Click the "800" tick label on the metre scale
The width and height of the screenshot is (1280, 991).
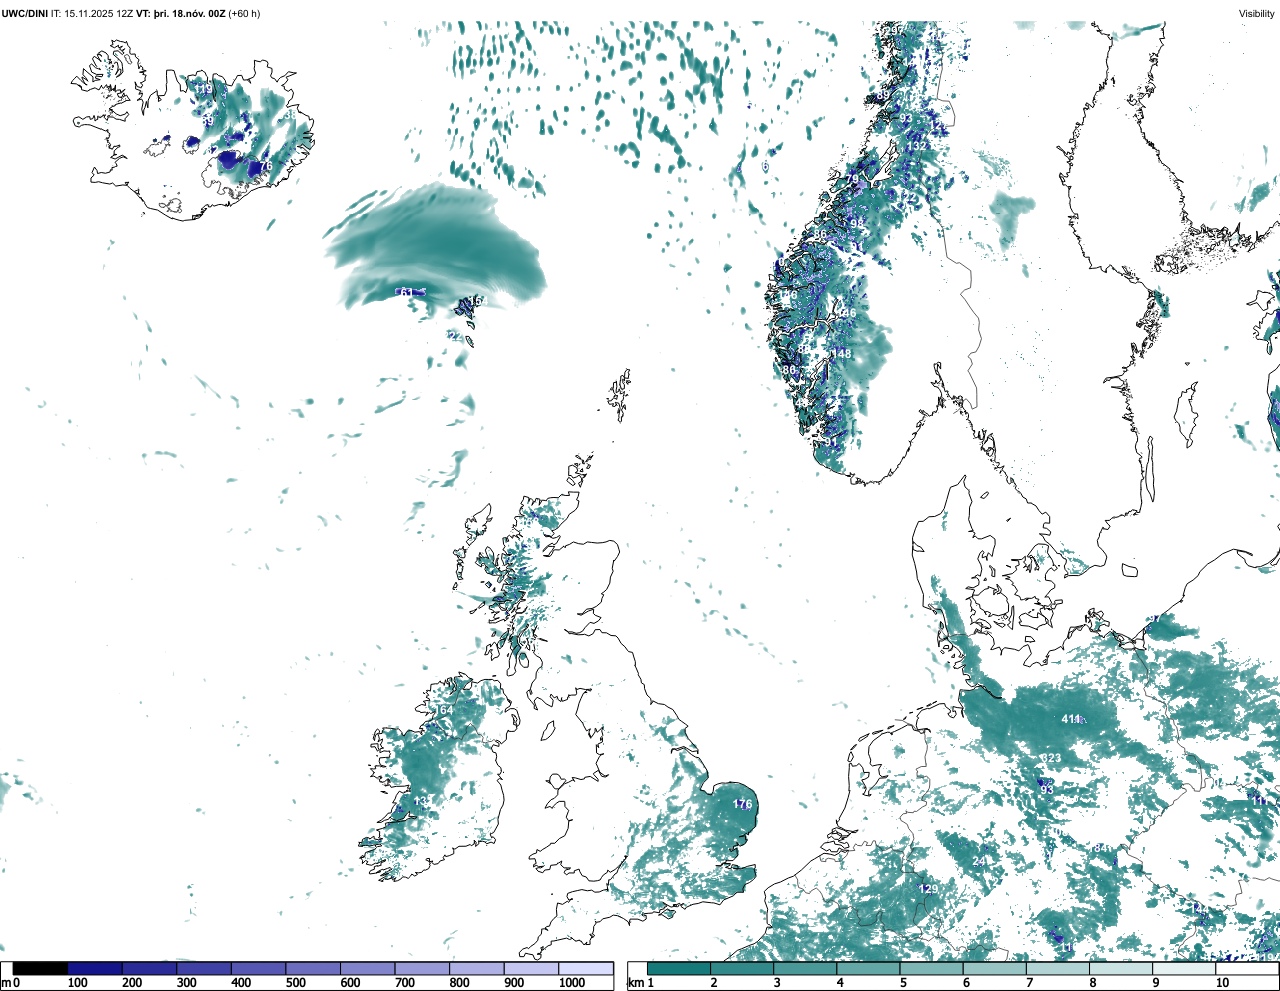pyautogui.click(x=459, y=983)
